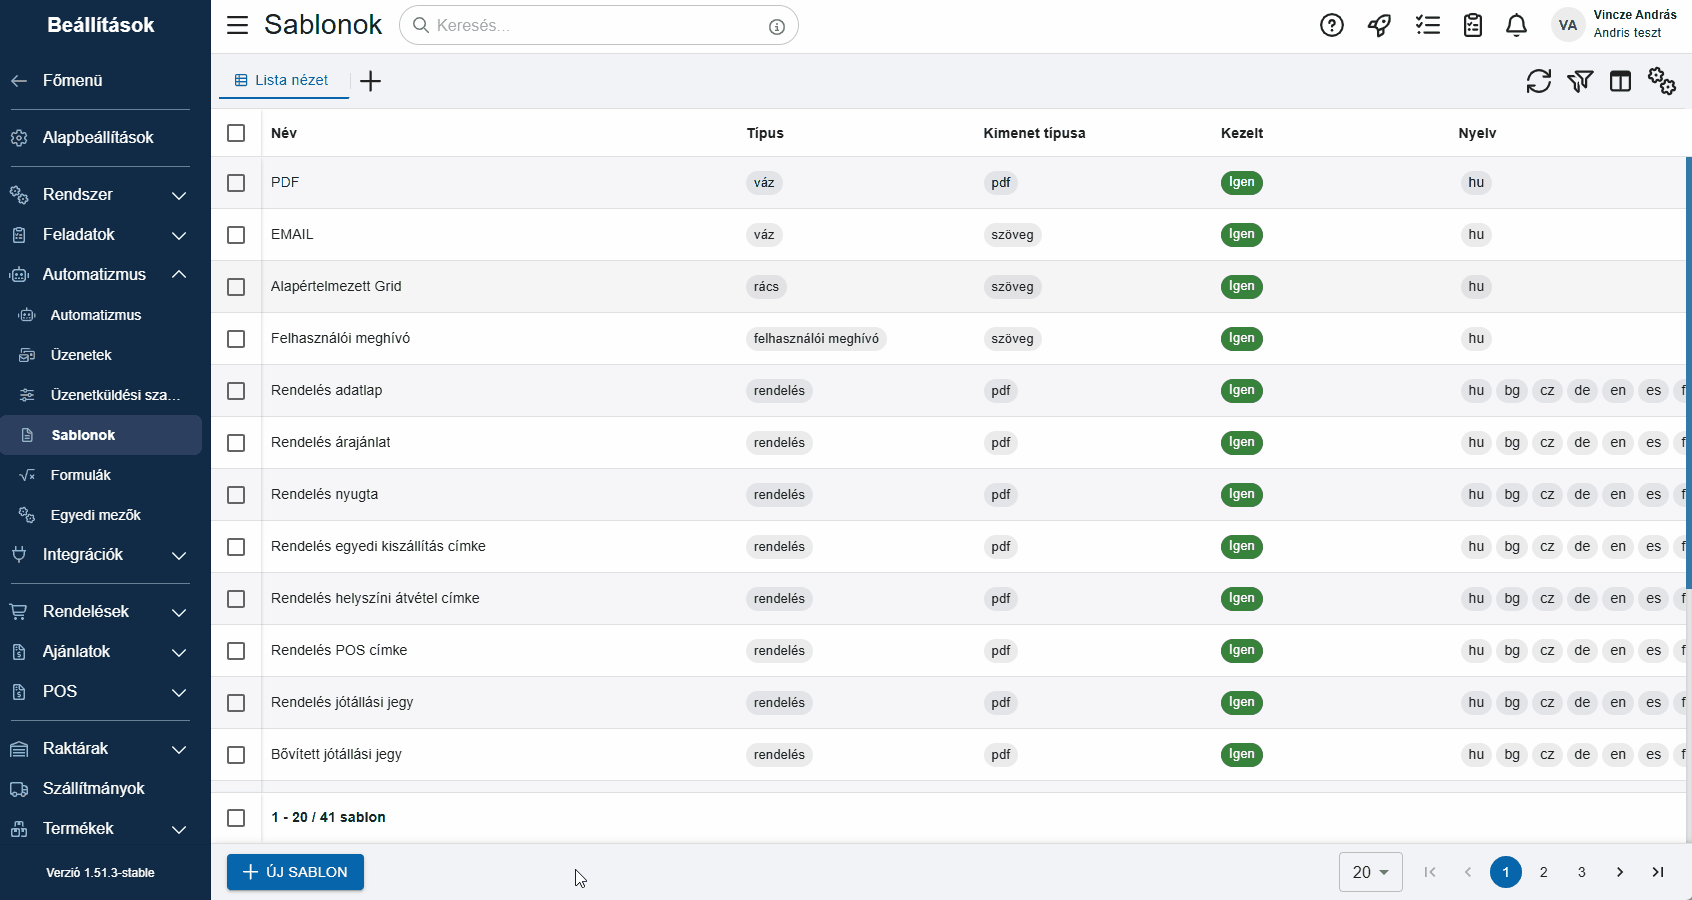The image size is (1692, 900).
Task: Open the filter funnel icon
Action: (x=1580, y=81)
